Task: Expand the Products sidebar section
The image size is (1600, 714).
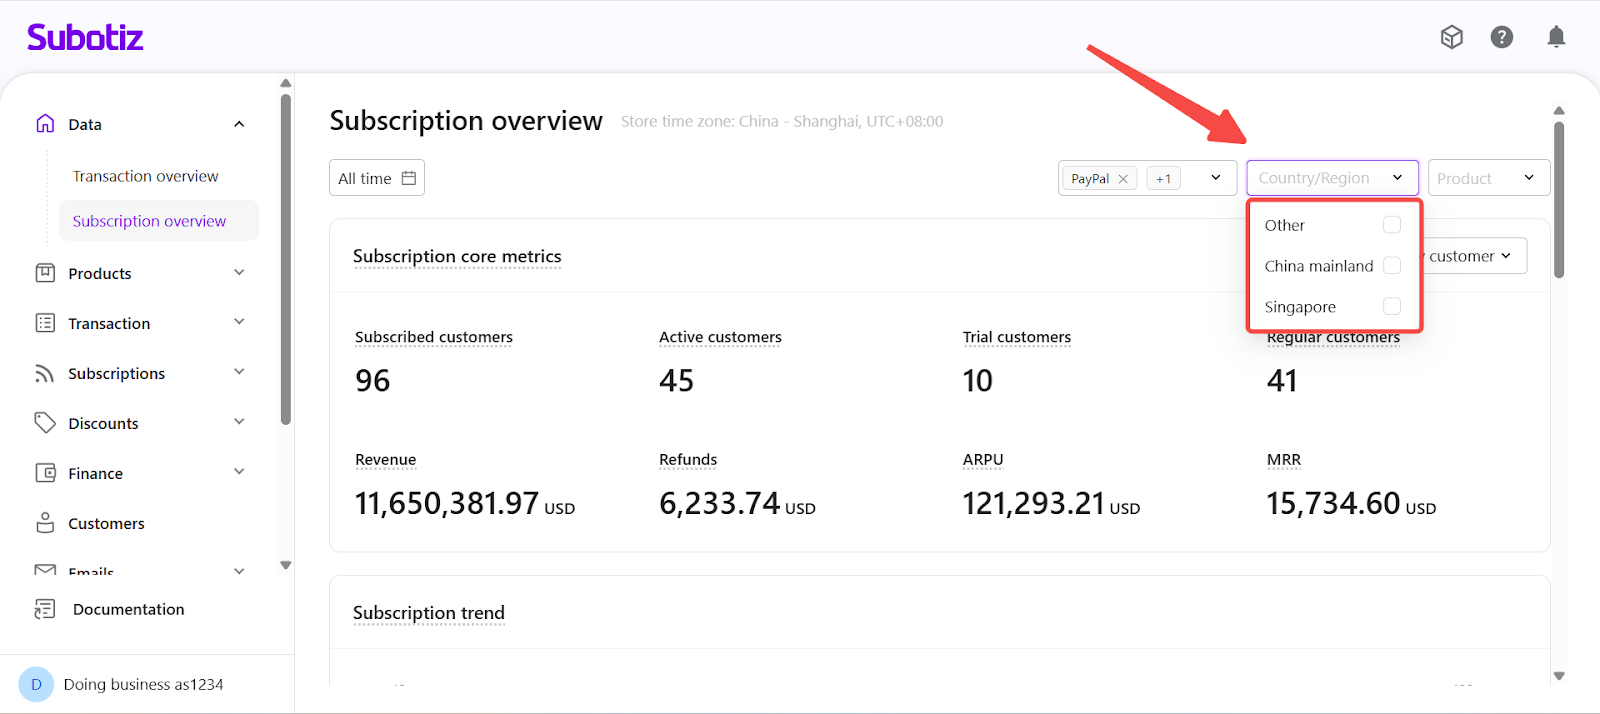Action: (x=239, y=273)
